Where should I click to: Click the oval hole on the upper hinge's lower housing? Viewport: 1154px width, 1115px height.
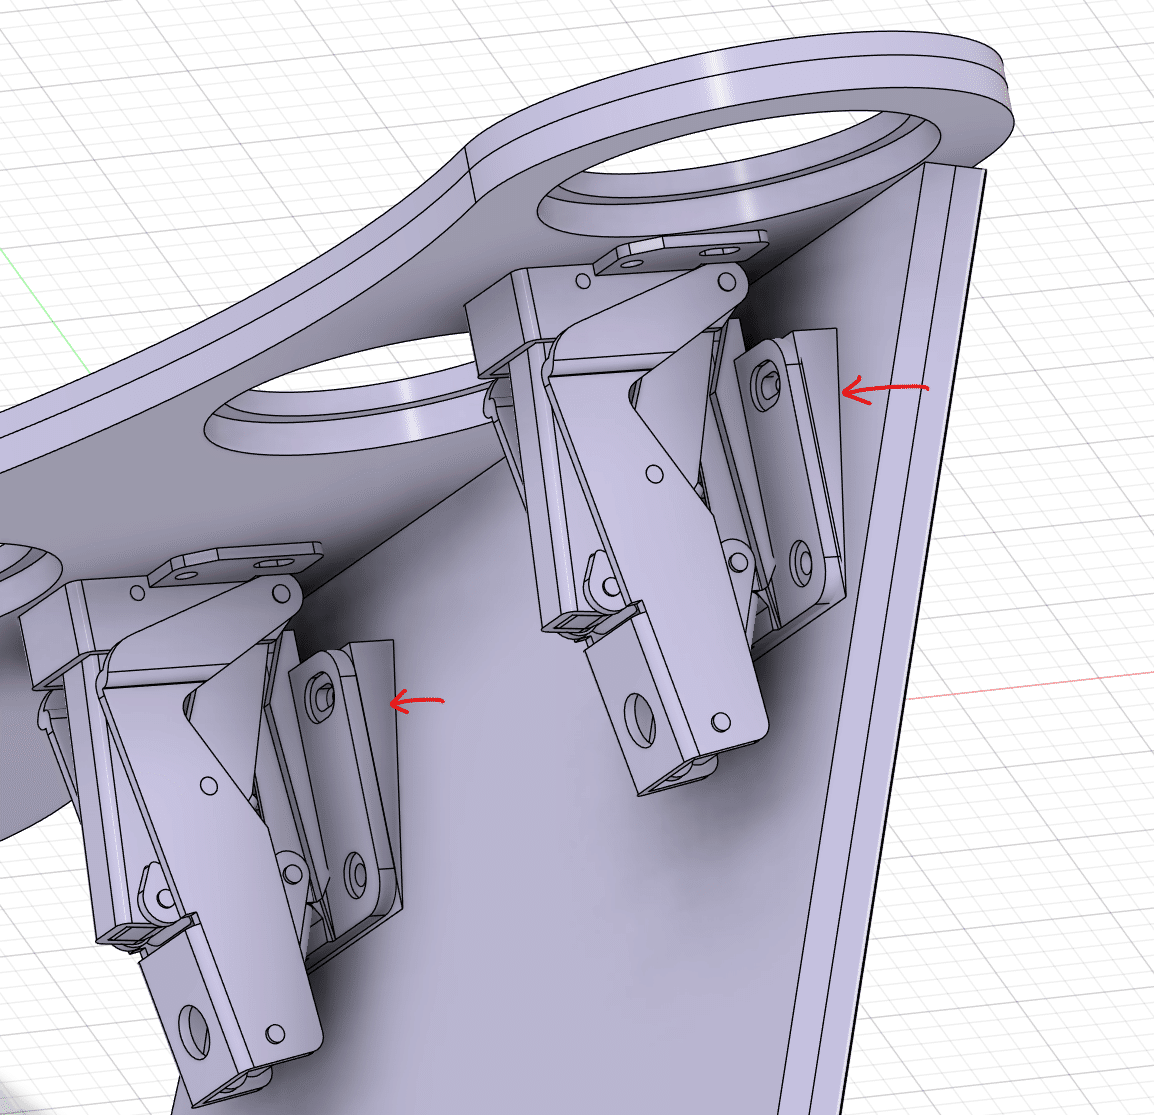[x=640, y=718]
